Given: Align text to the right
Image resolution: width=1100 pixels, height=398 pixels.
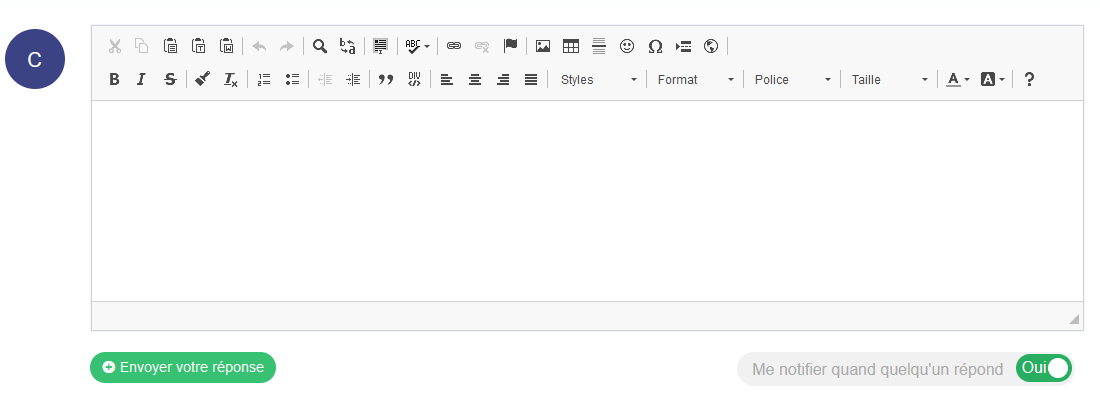Looking at the screenshot, I should pos(503,79).
